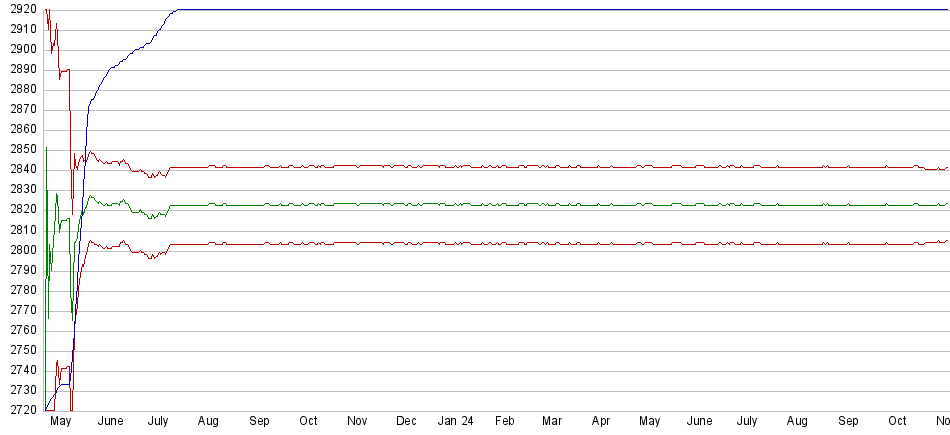
Task: Select the 2720 value at the axis bottom
Action: pos(19,410)
